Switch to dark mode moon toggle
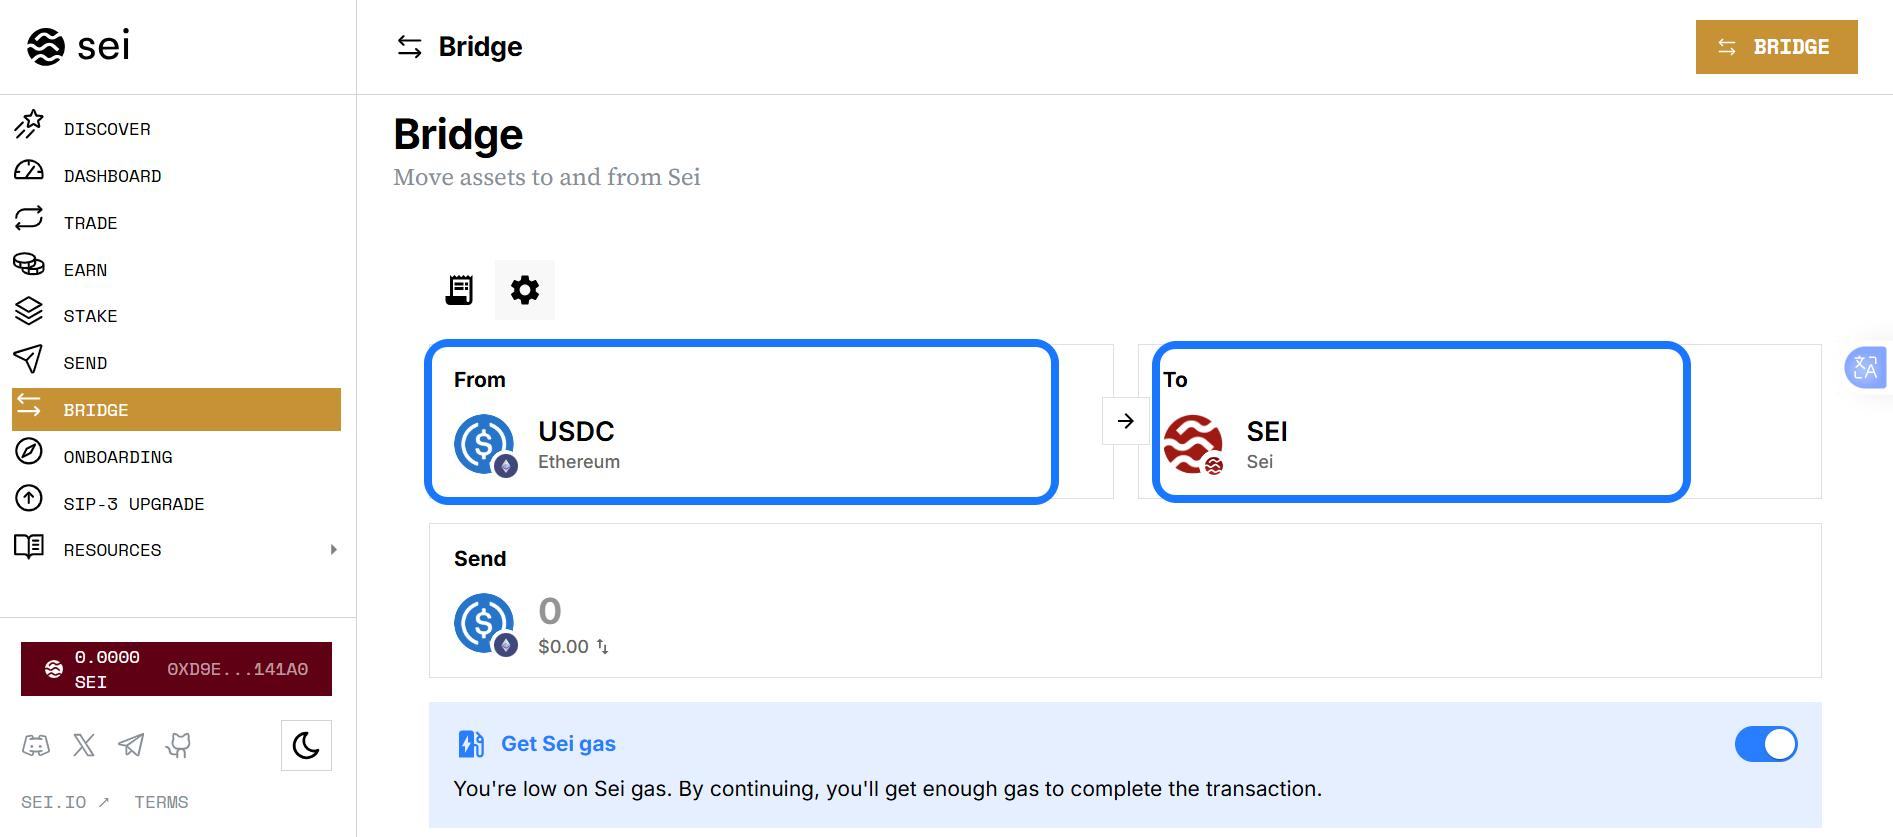1893x837 pixels. click(x=306, y=745)
